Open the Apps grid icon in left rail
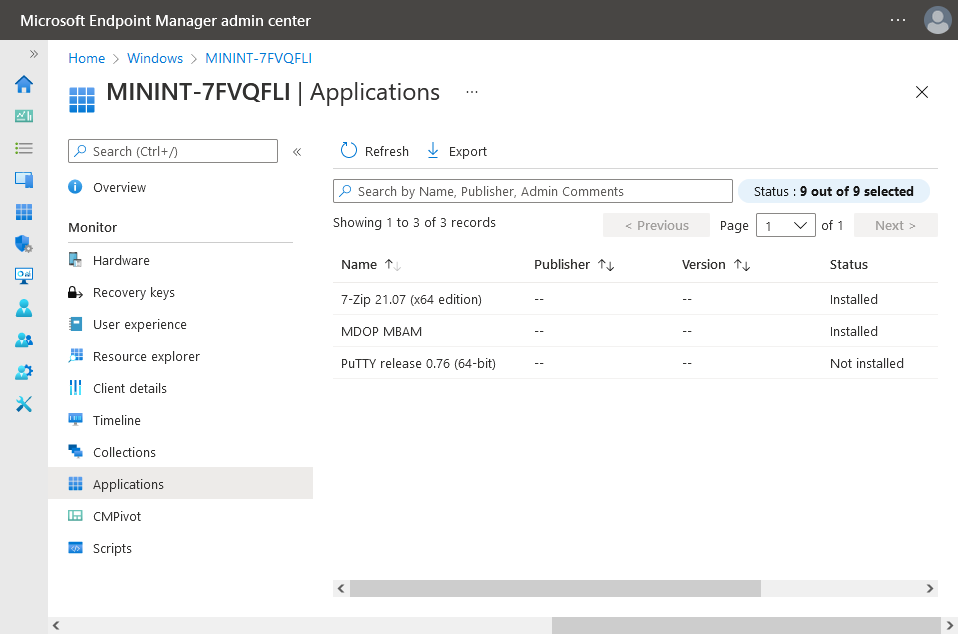 pos(24,212)
